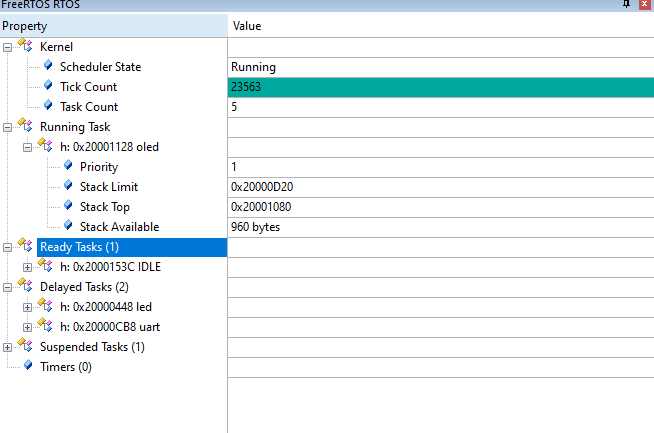Click the Timers property icon
The height and width of the screenshot is (433, 654).
28,365
